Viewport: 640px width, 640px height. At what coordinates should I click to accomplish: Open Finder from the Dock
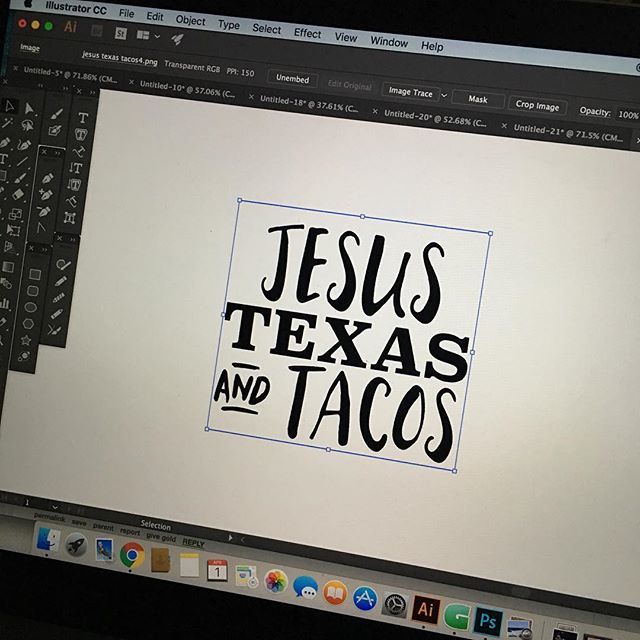point(48,540)
